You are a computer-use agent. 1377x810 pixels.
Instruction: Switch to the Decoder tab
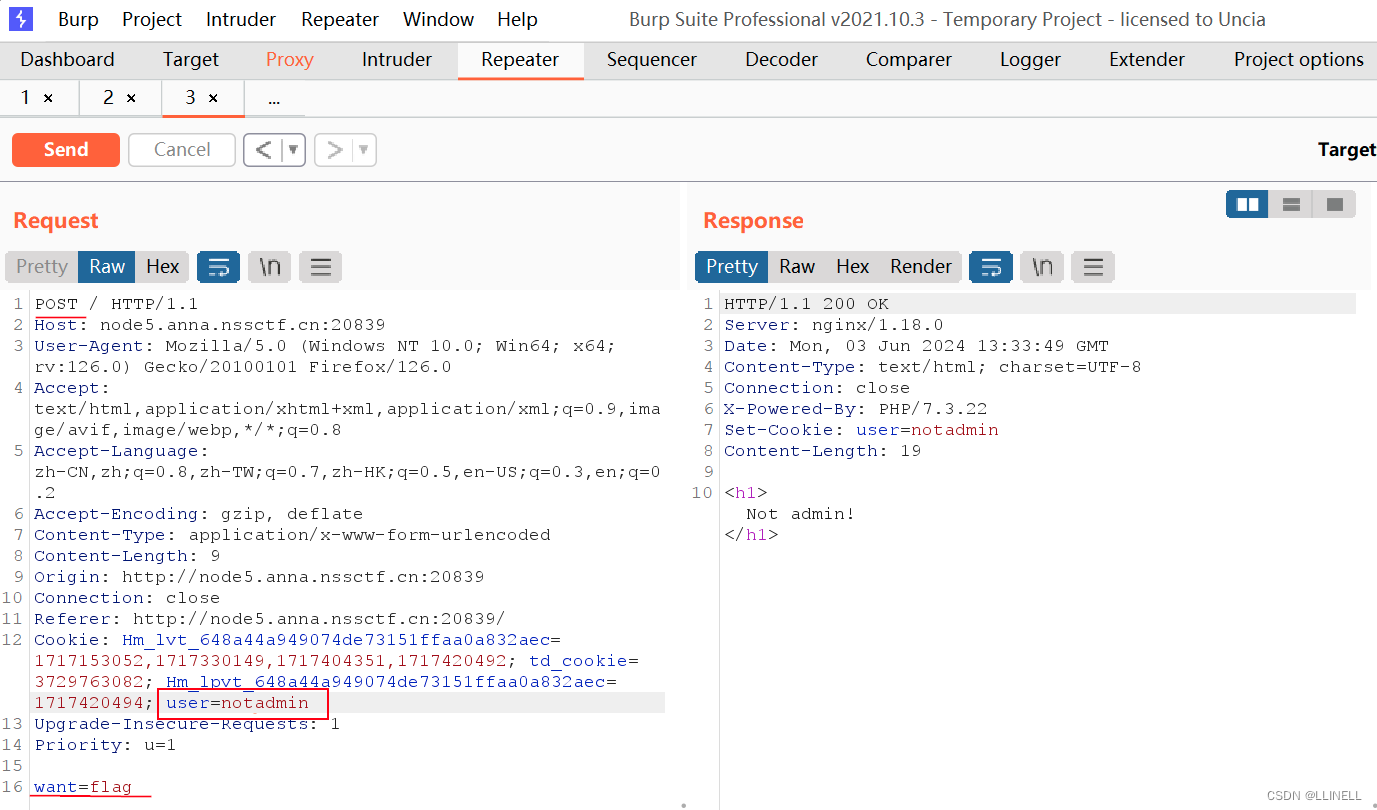[x=782, y=60]
